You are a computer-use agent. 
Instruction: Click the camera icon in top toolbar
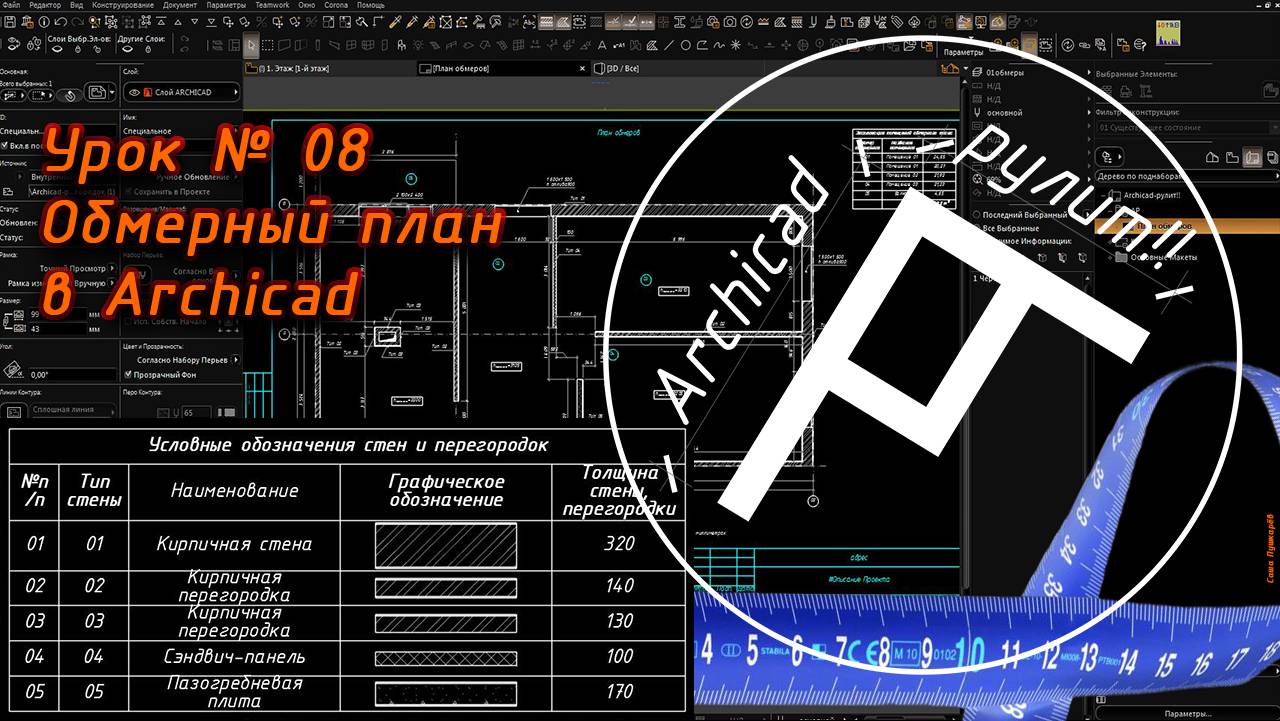tap(731, 21)
